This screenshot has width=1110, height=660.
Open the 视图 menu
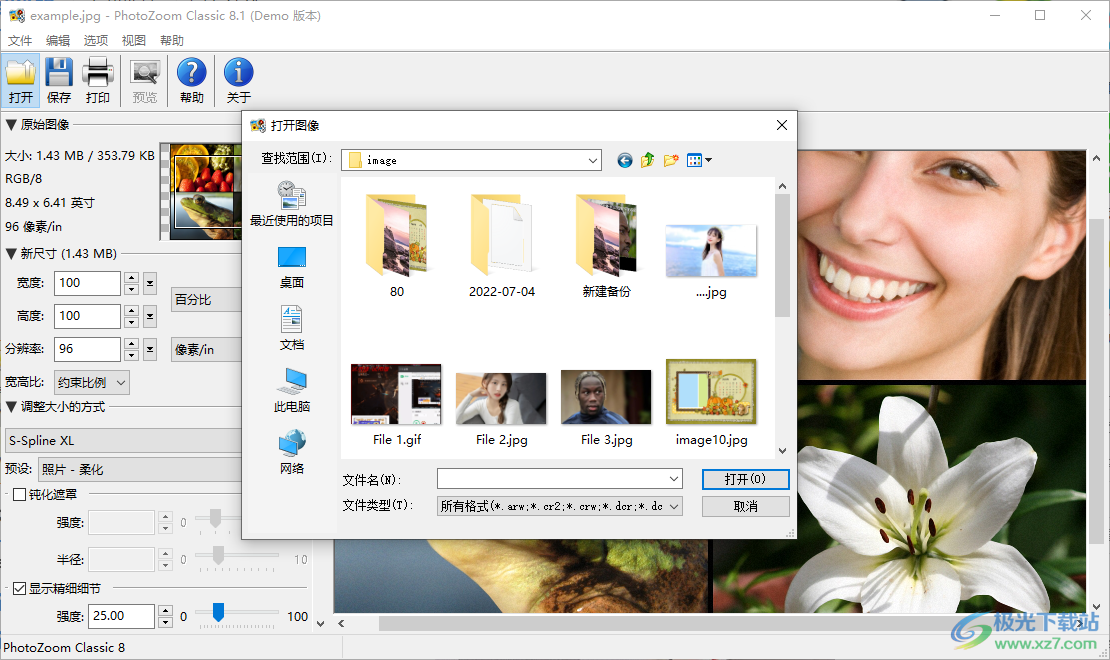tap(134, 40)
